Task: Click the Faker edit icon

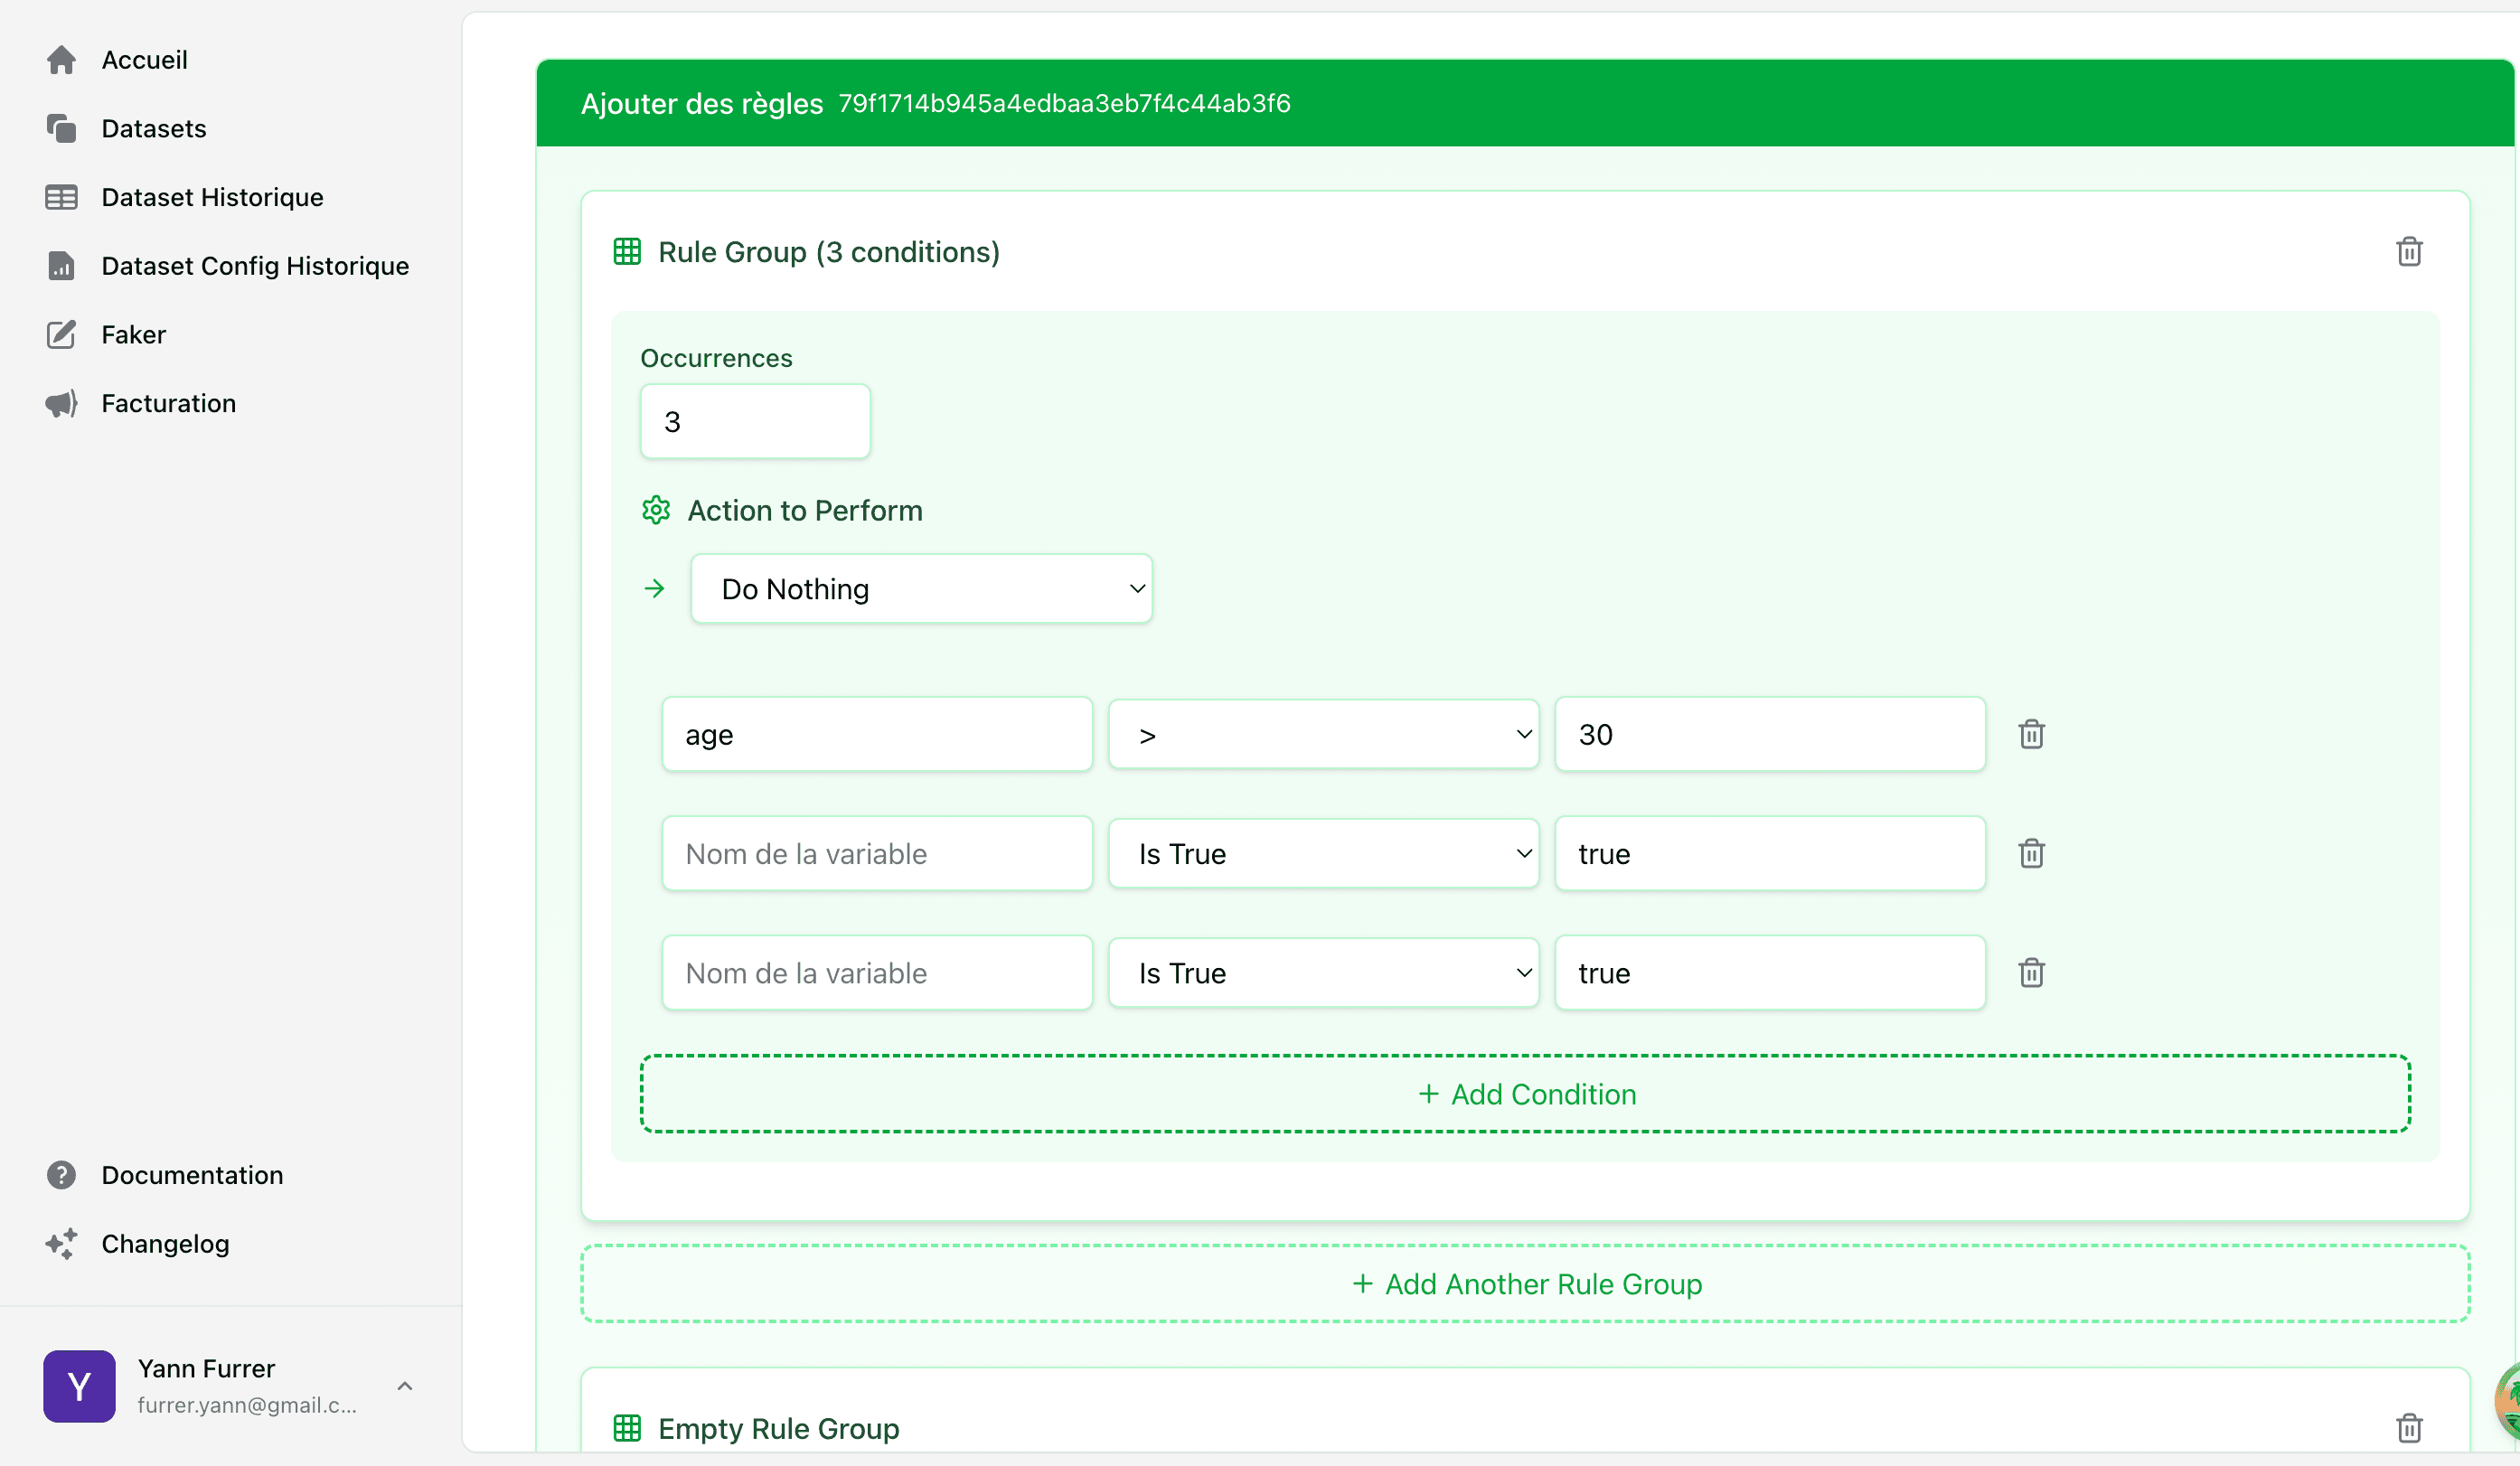Action: pos(61,335)
